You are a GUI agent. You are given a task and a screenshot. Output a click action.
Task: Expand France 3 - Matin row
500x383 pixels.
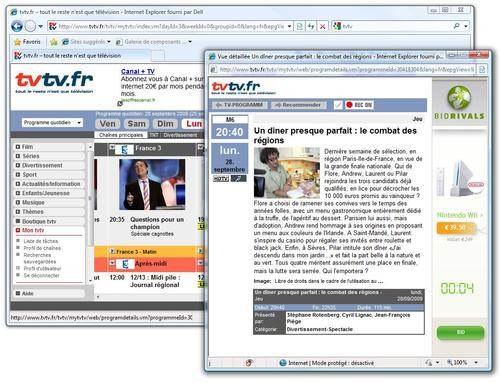[112, 251]
